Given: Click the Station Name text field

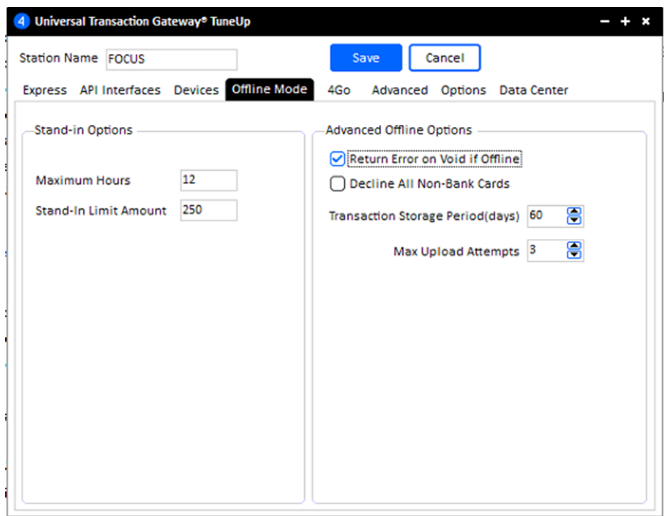Looking at the screenshot, I should coord(171,59).
